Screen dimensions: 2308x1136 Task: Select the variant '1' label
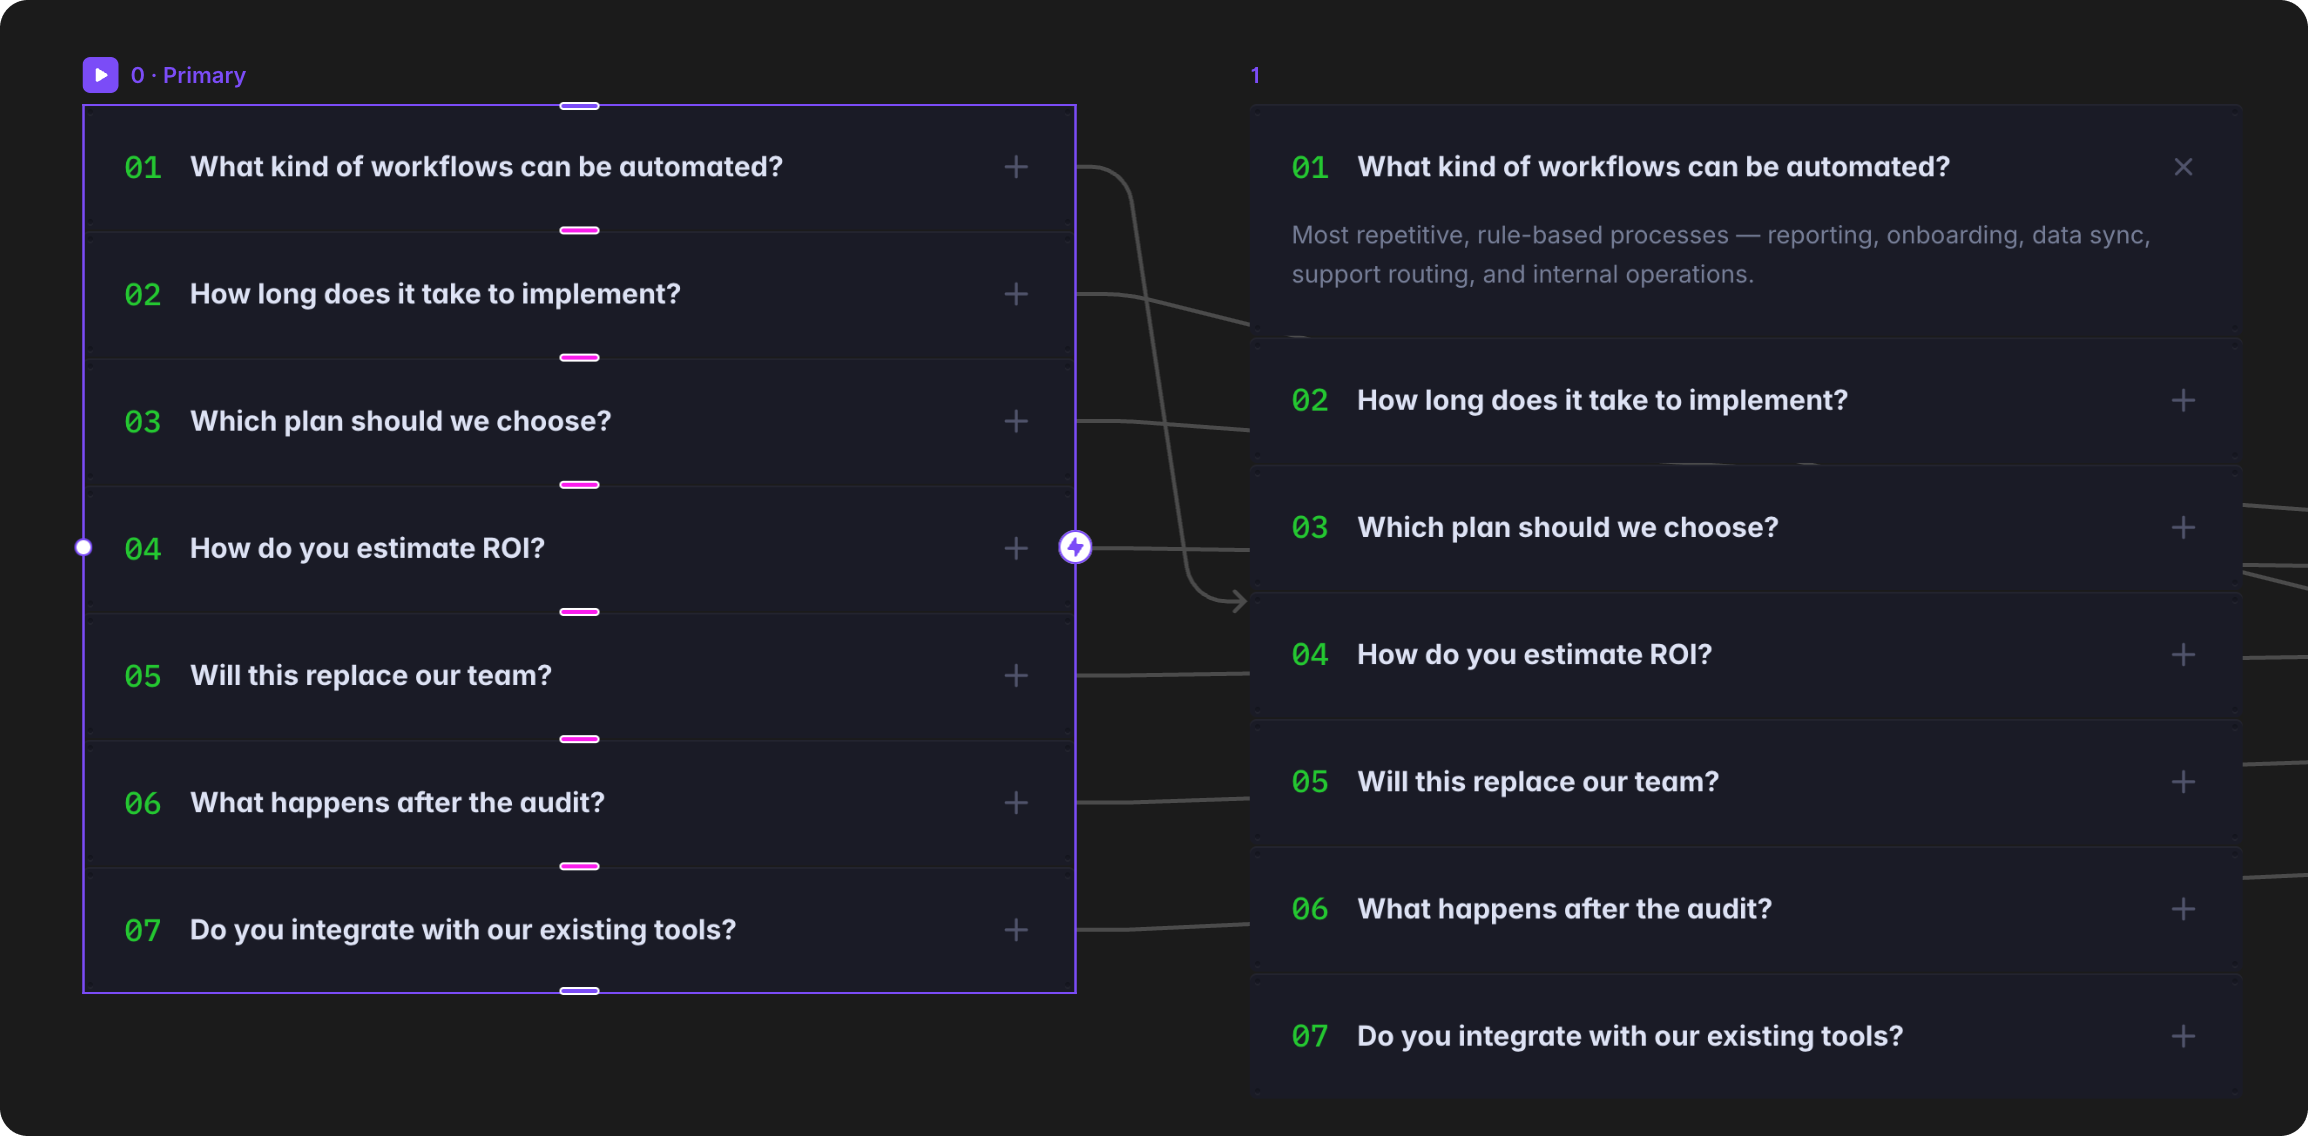click(x=1255, y=75)
